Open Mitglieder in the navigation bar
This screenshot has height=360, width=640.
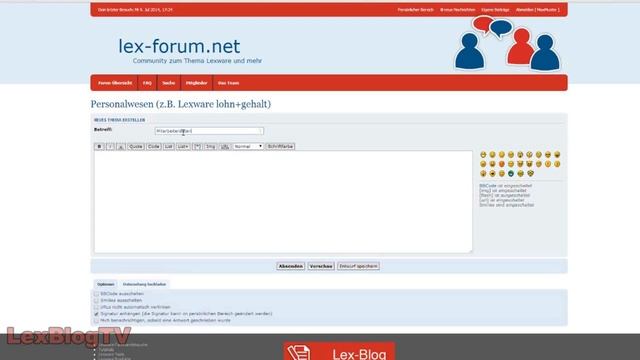[x=196, y=83]
